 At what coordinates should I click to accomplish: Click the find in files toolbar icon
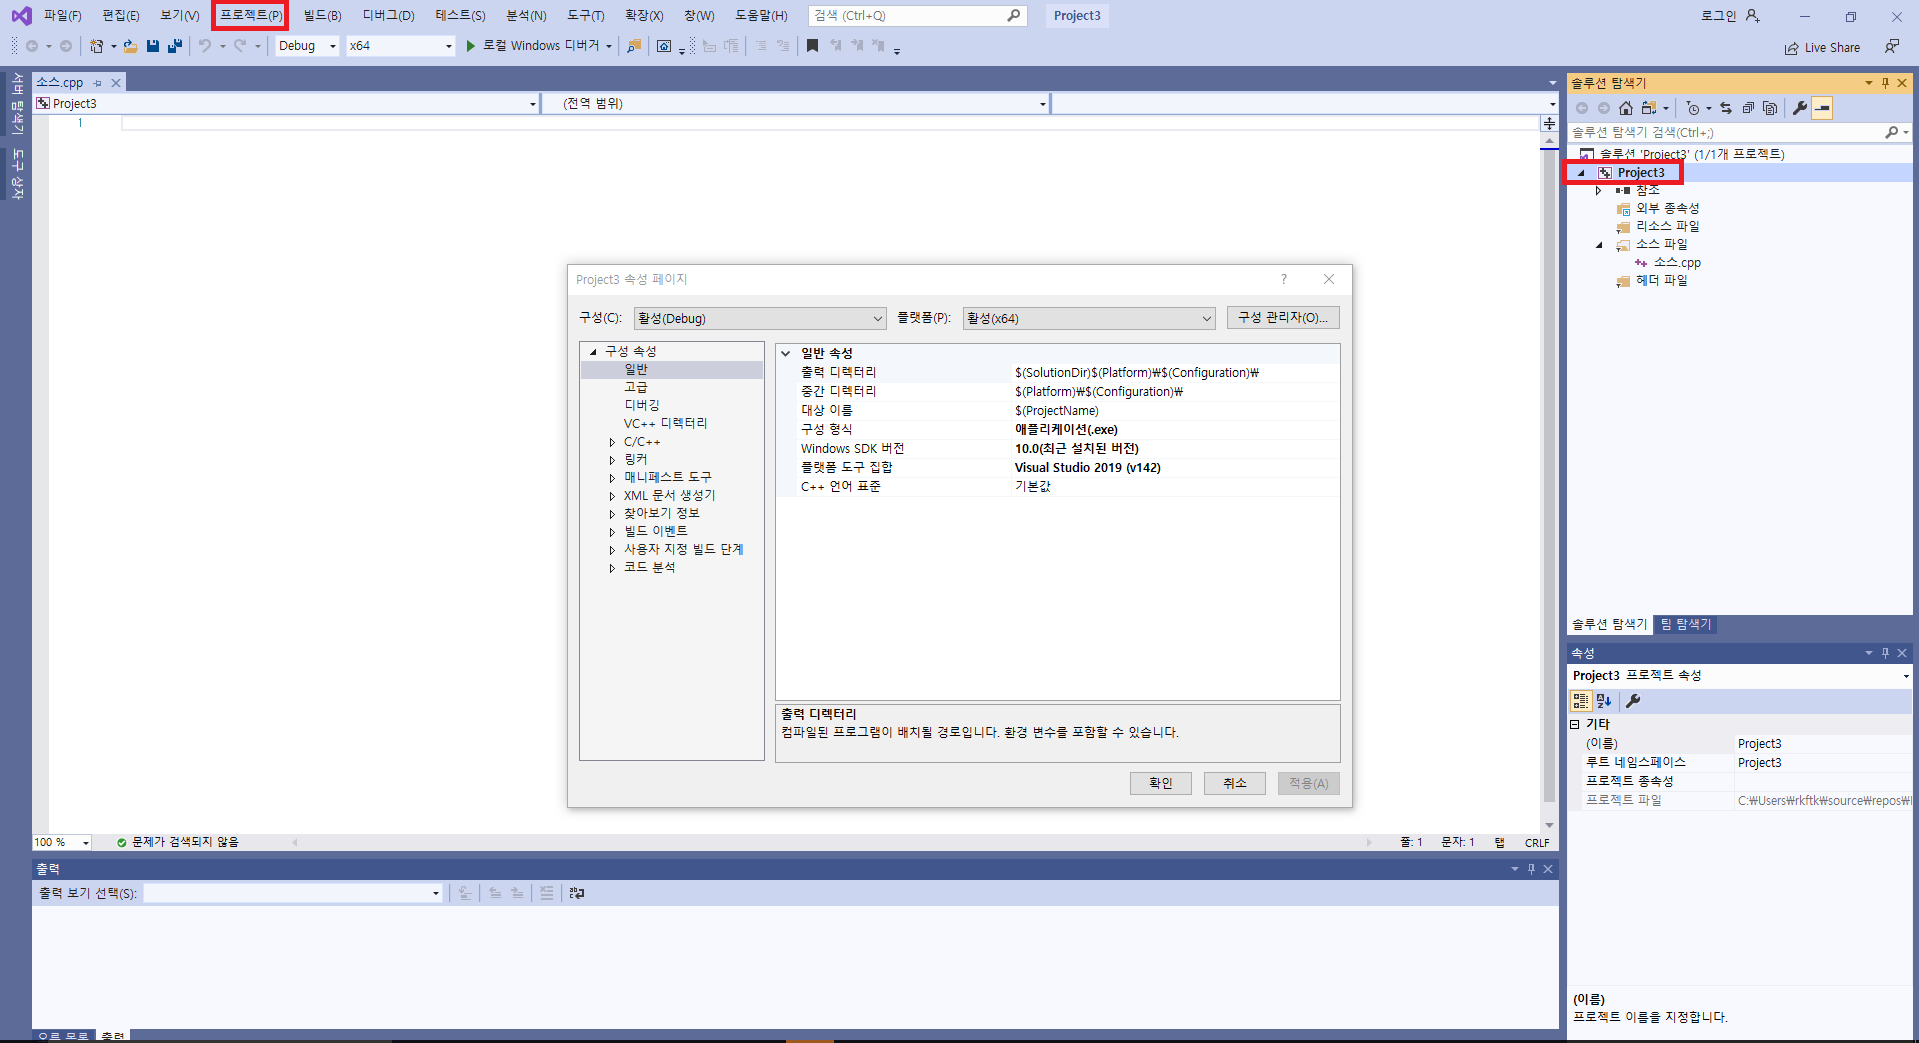click(x=634, y=46)
